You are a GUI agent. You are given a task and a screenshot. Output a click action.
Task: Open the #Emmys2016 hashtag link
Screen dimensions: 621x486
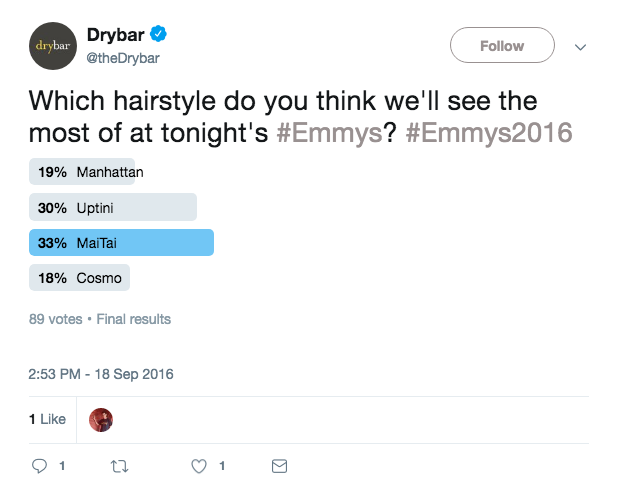(x=490, y=132)
